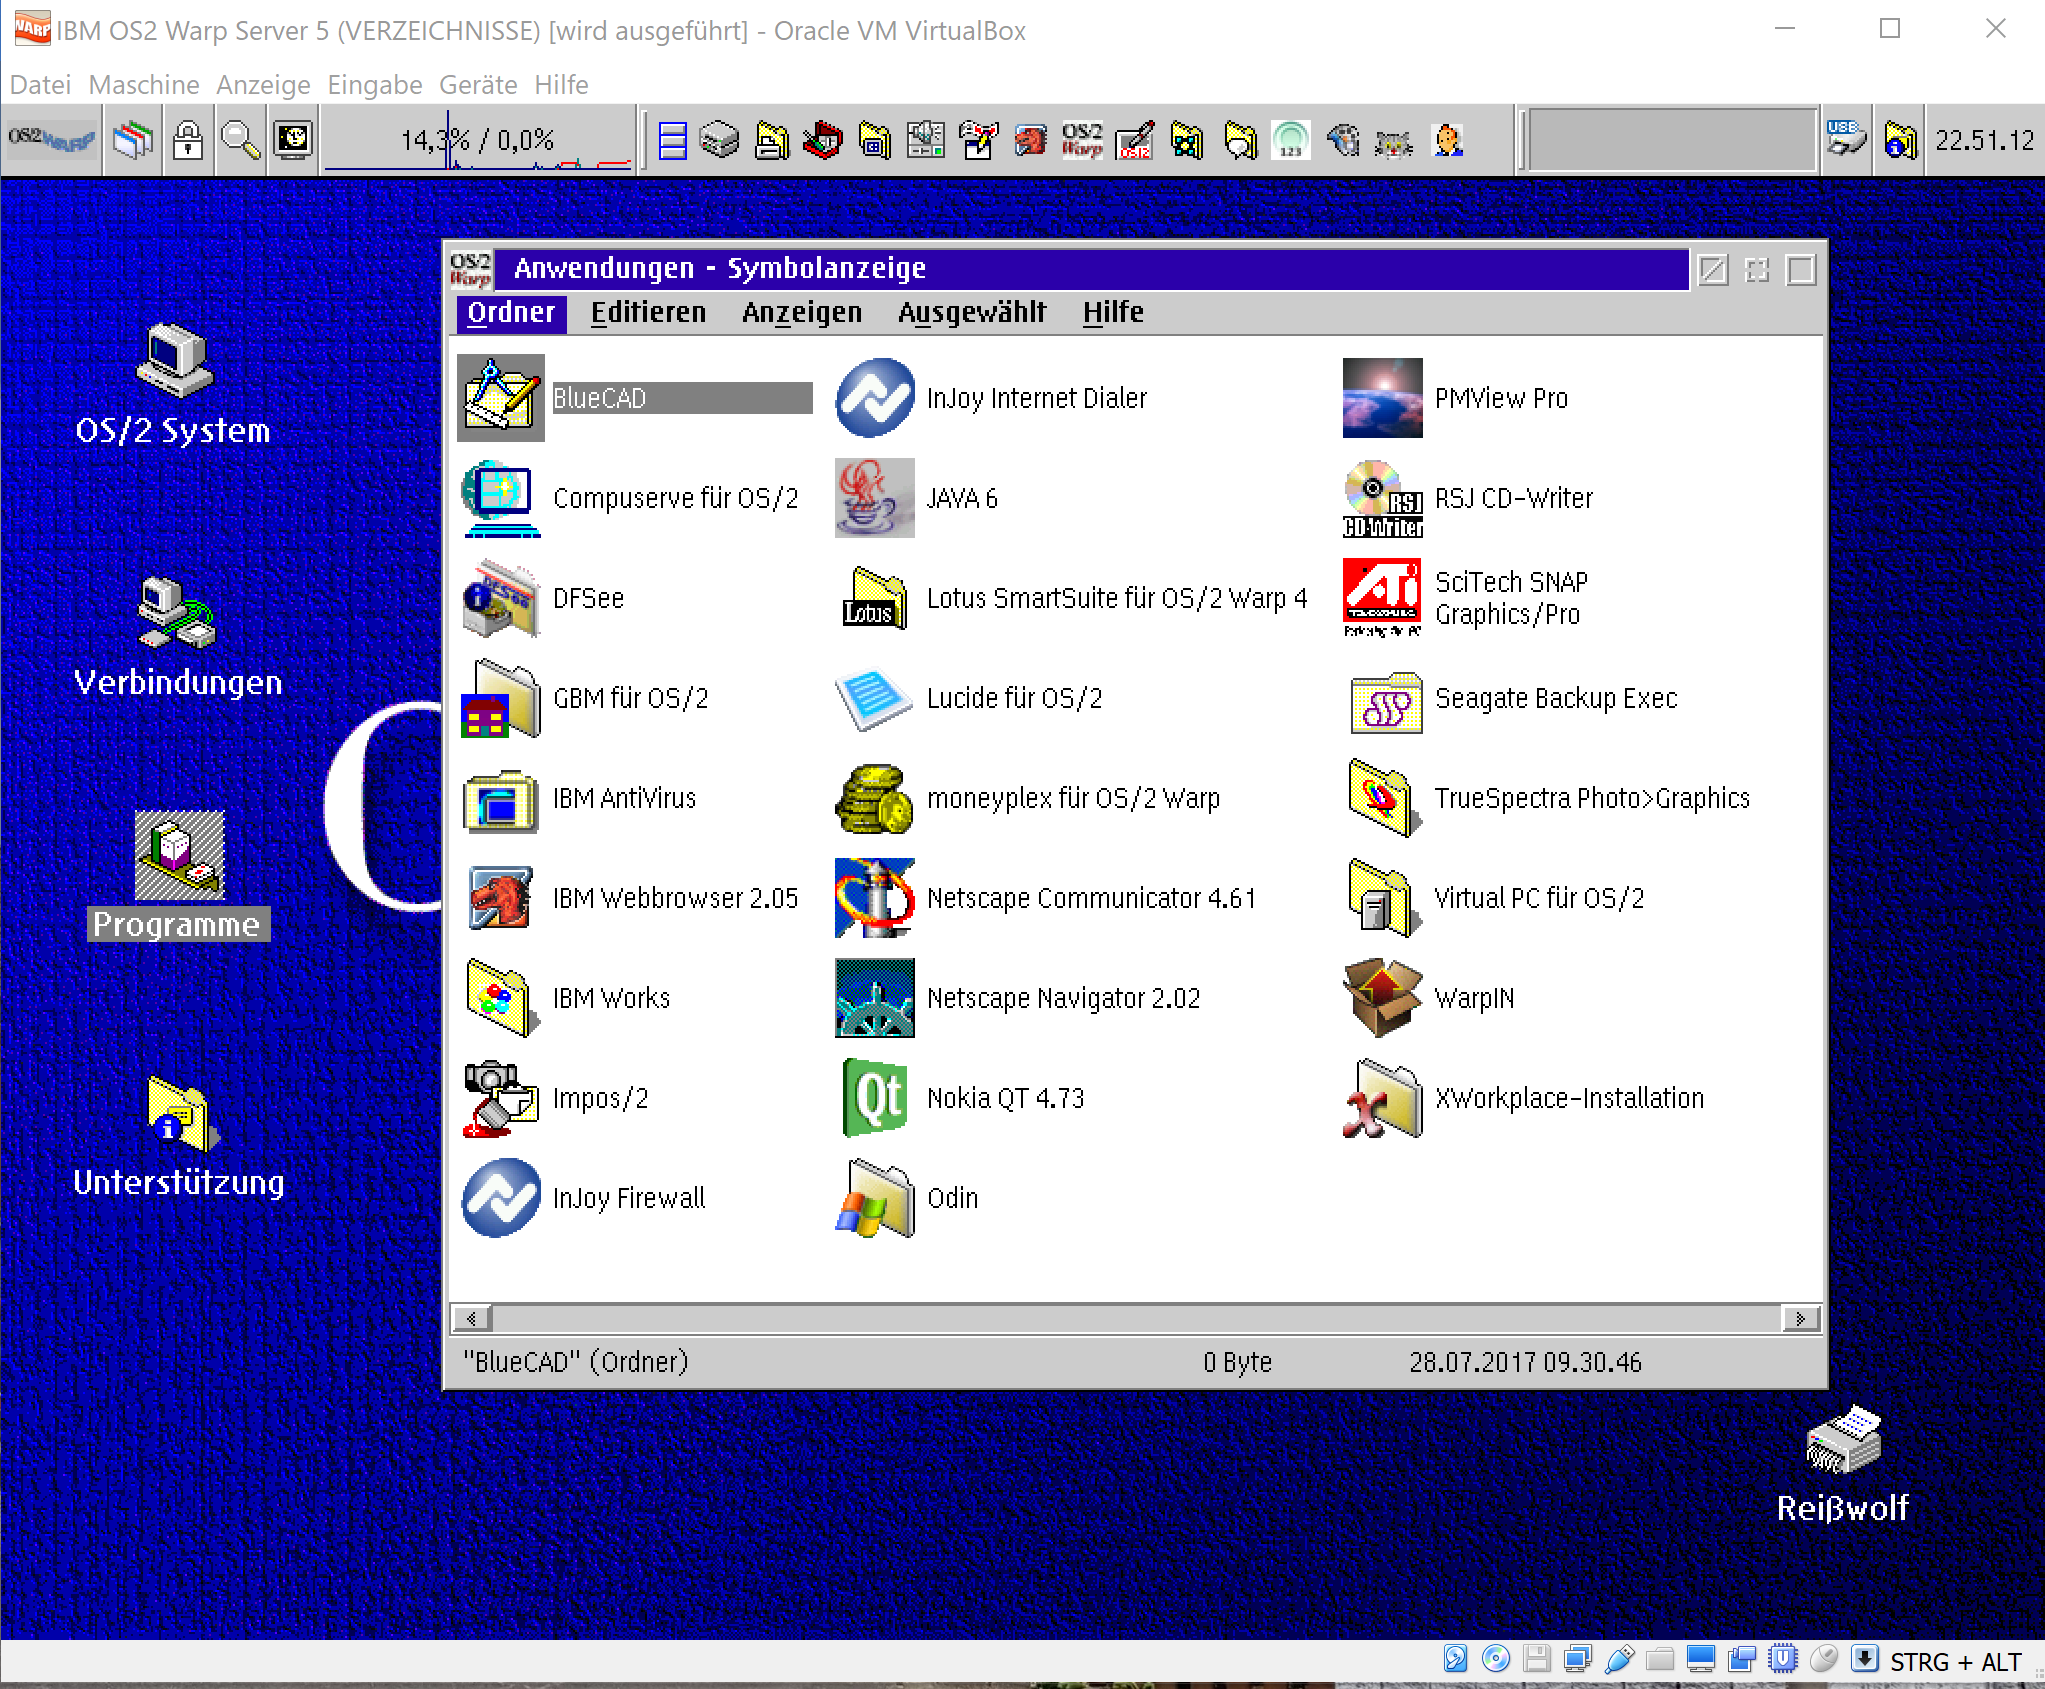Open the Anzeigen menu
This screenshot has width=2045, height=1689.
coord(802,313)
